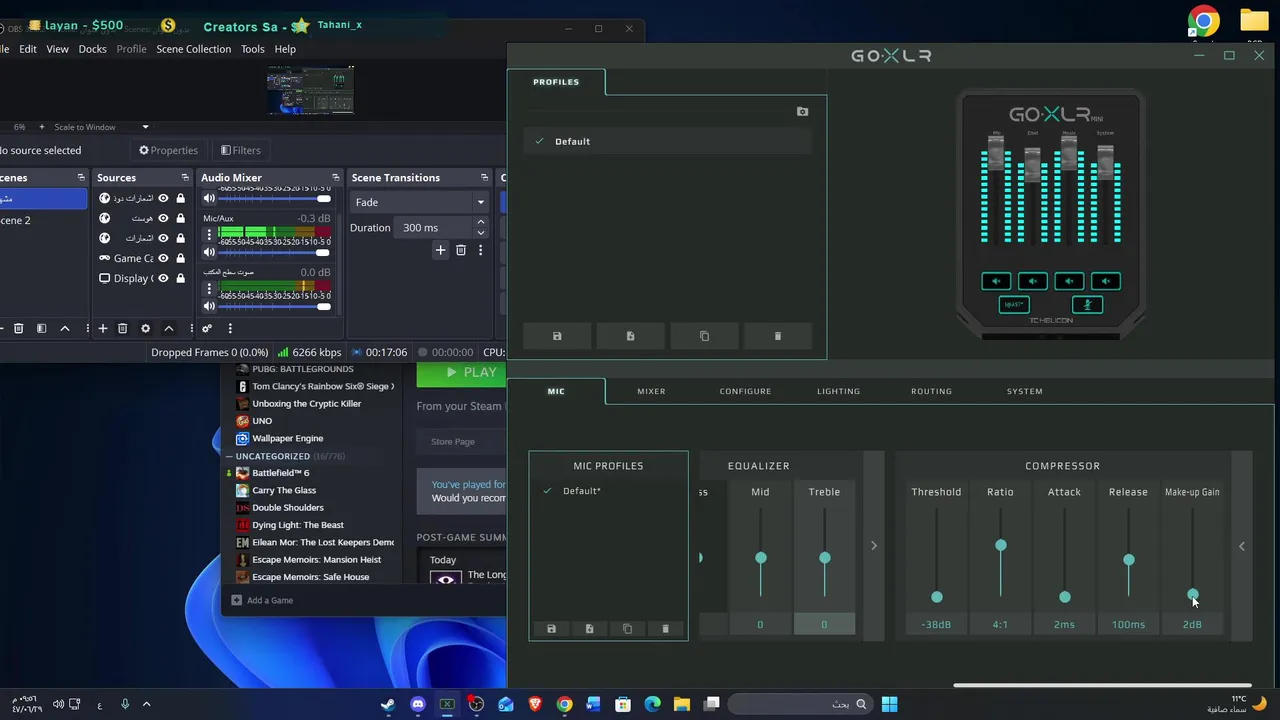Open the Lighting tab in GoXLR

(838, 391)
